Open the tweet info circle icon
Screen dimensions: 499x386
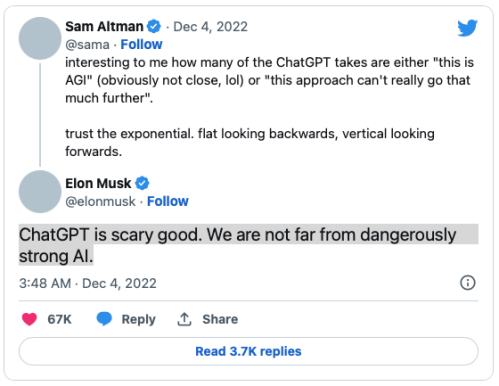pos(468,283)
